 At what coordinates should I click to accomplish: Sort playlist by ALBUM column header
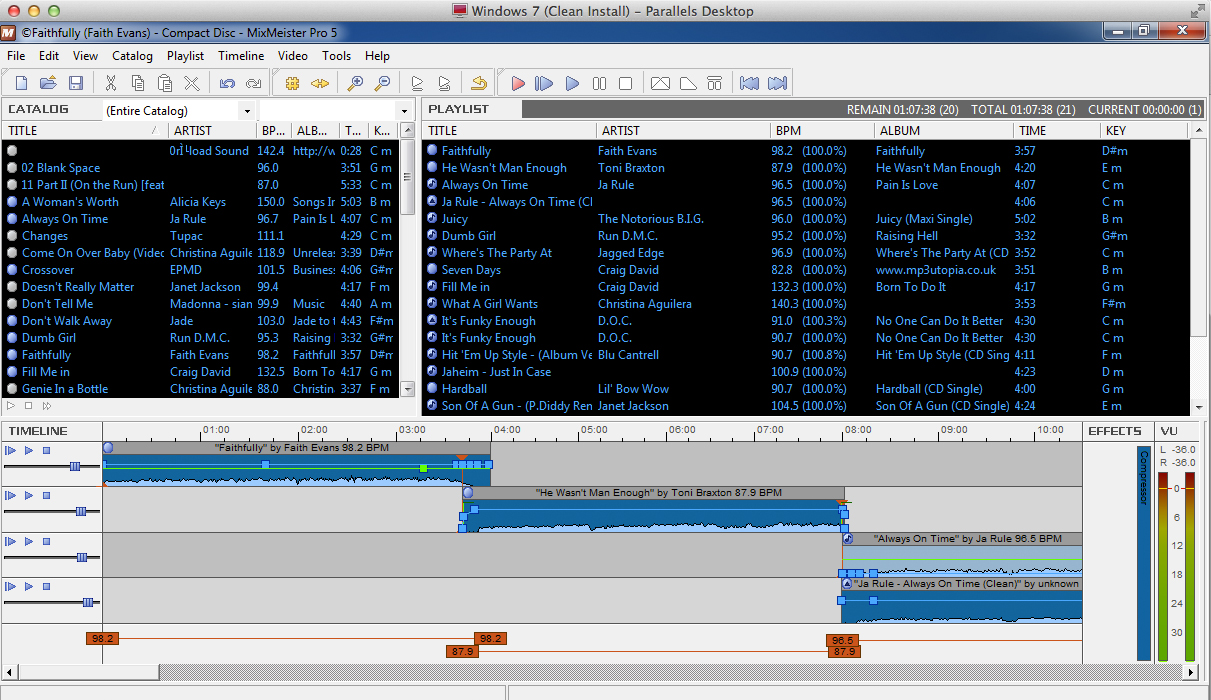[942, 130]
